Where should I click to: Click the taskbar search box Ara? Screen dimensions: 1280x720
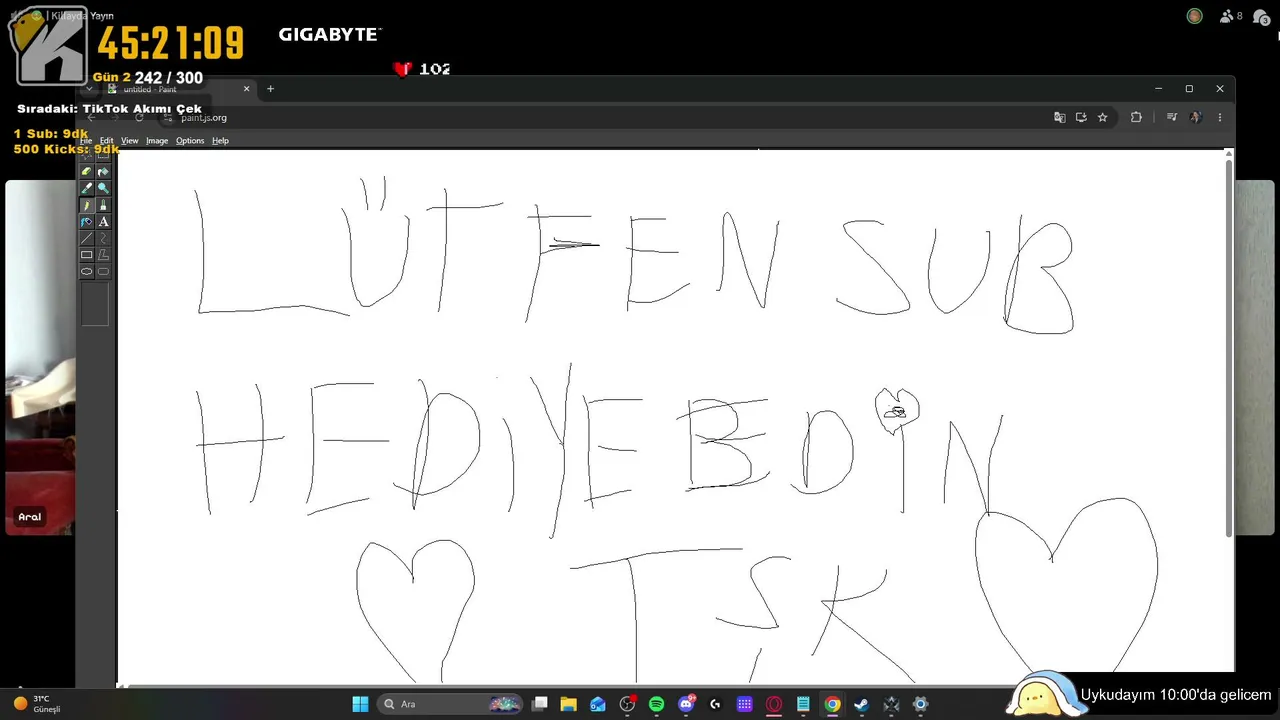450,704
